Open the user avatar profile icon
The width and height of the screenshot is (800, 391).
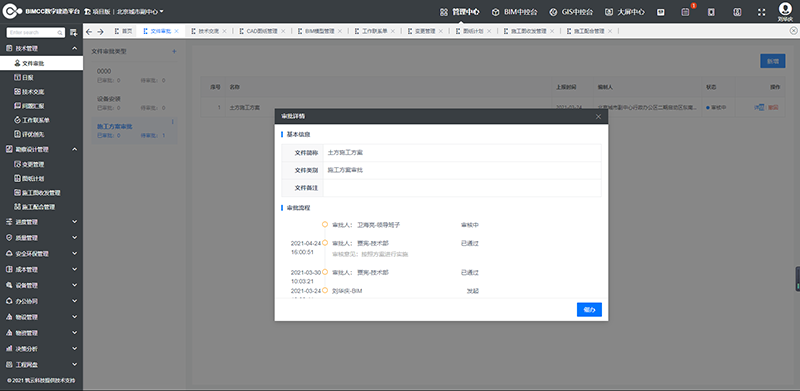coord(784,9)
